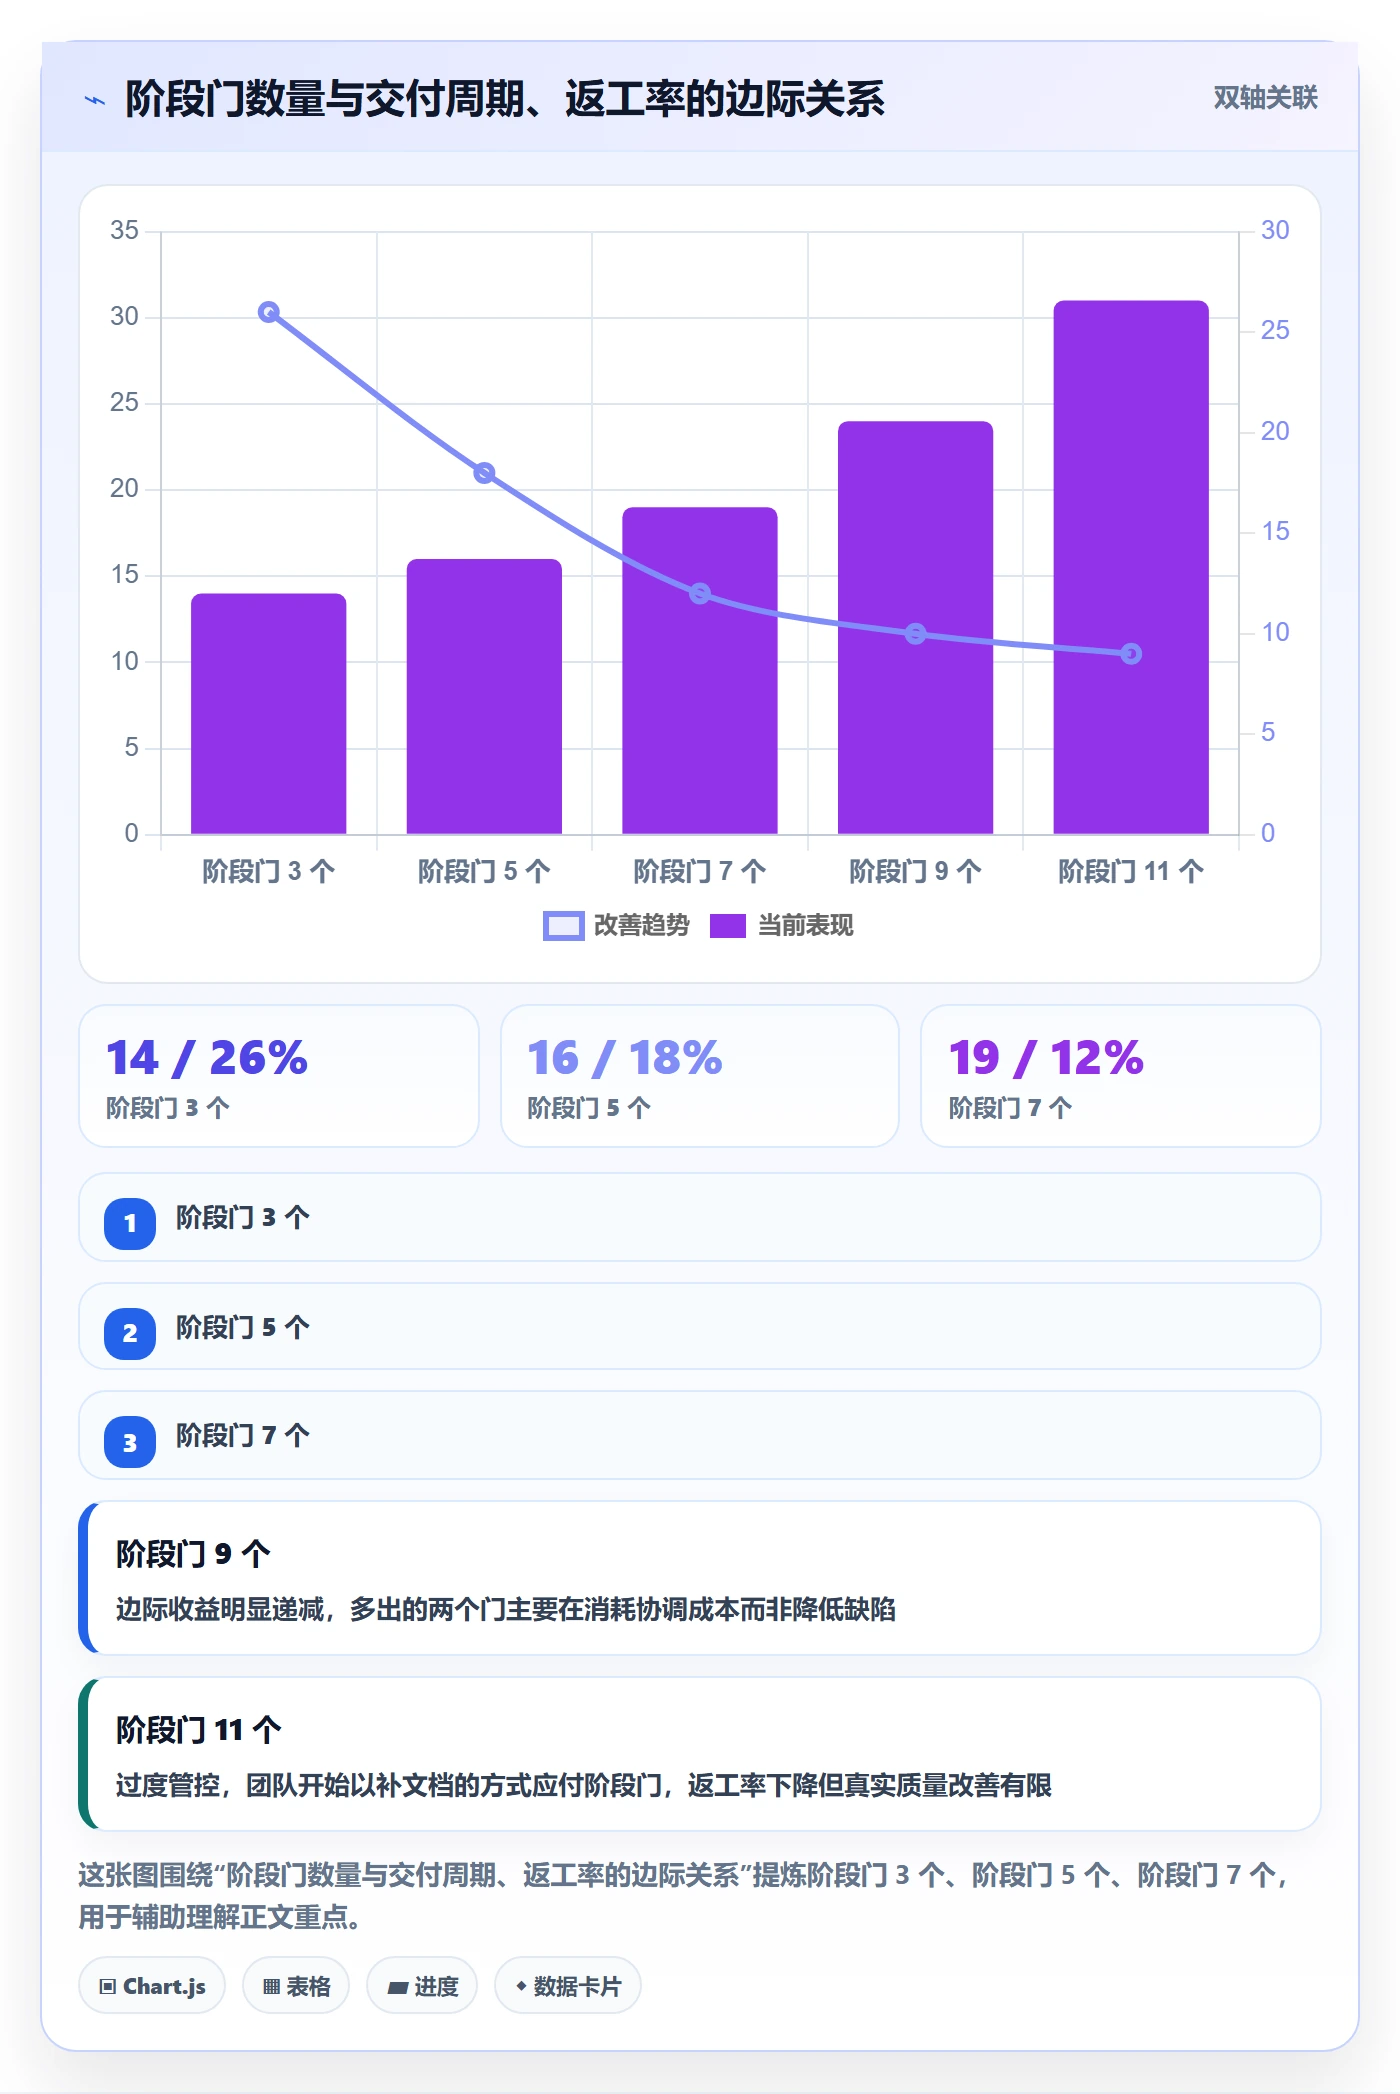Click the bar for 阶段门 7 个

700,671
